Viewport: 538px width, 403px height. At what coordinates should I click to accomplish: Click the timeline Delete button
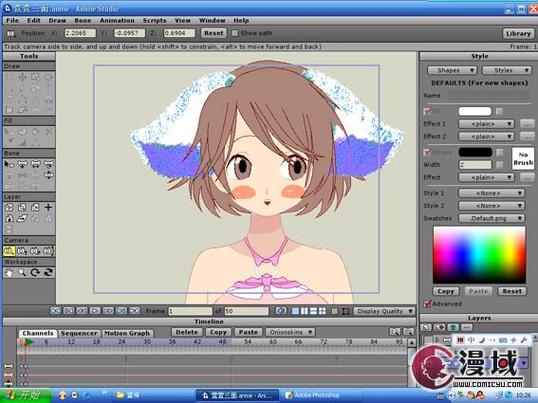[x=187, y=332]
